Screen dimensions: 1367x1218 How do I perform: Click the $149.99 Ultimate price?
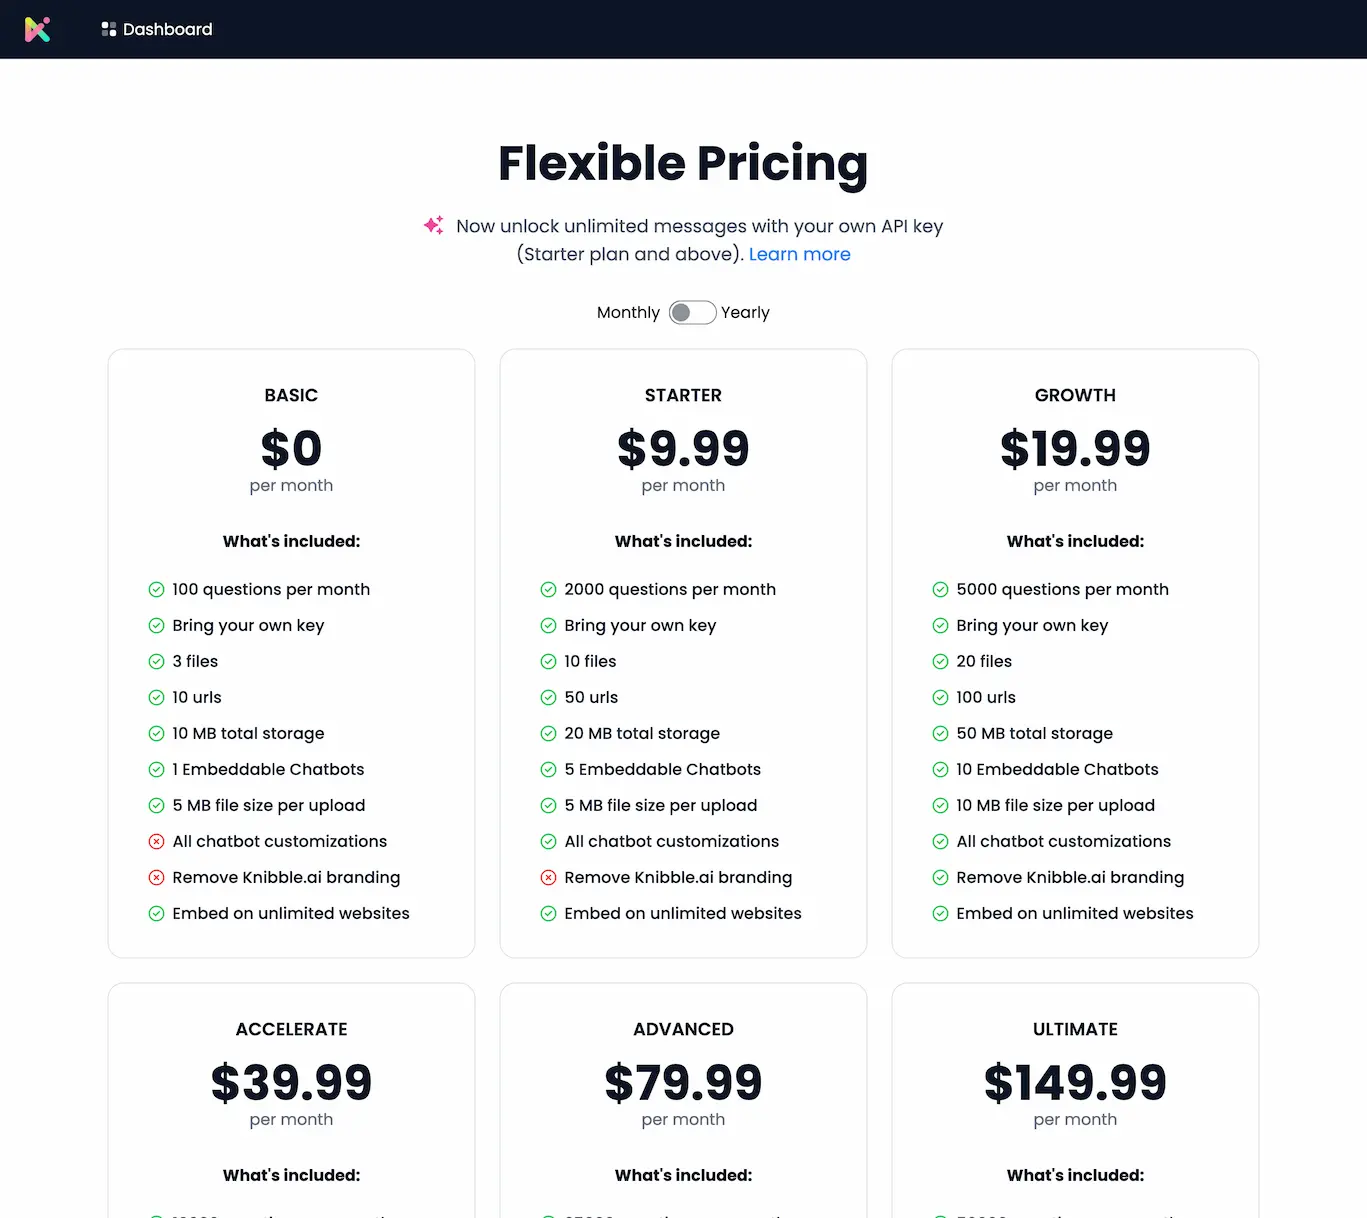pyautogui.click(x=1075, y=1083)
